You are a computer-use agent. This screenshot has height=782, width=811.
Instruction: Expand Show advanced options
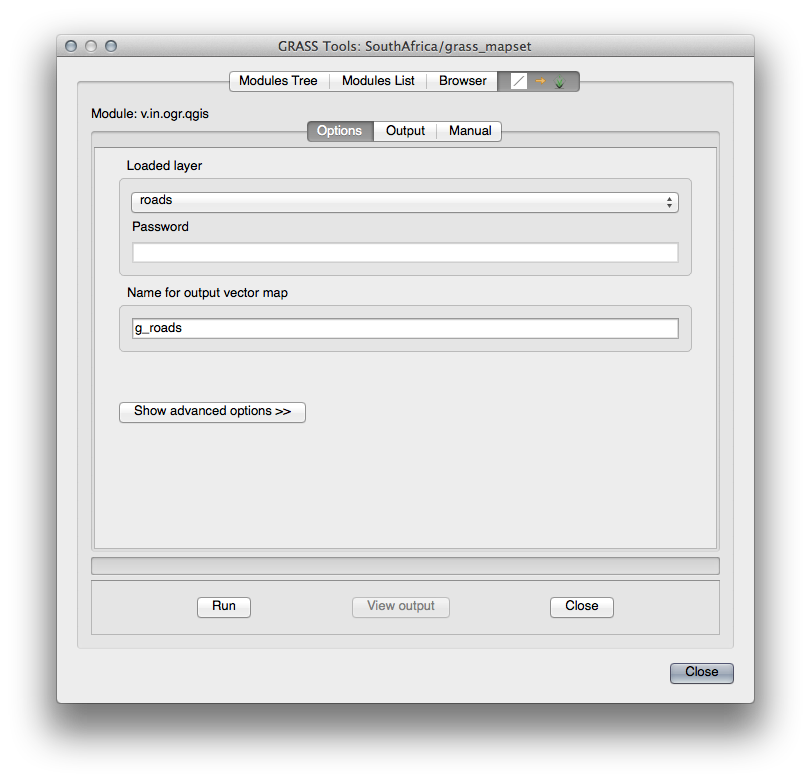point(212,412)
